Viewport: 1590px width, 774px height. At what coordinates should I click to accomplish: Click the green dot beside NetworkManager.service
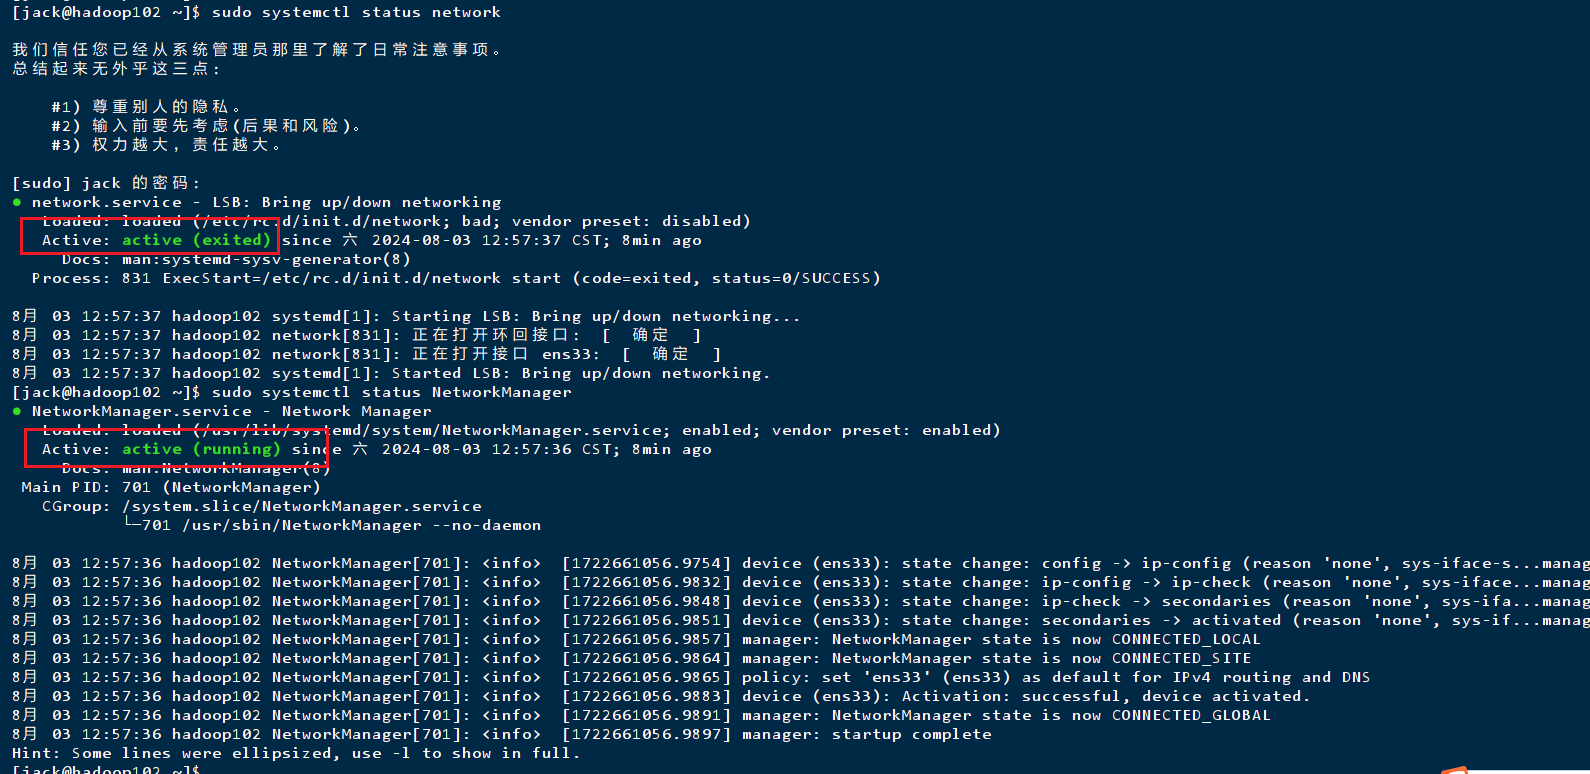(x=17, y=411)
